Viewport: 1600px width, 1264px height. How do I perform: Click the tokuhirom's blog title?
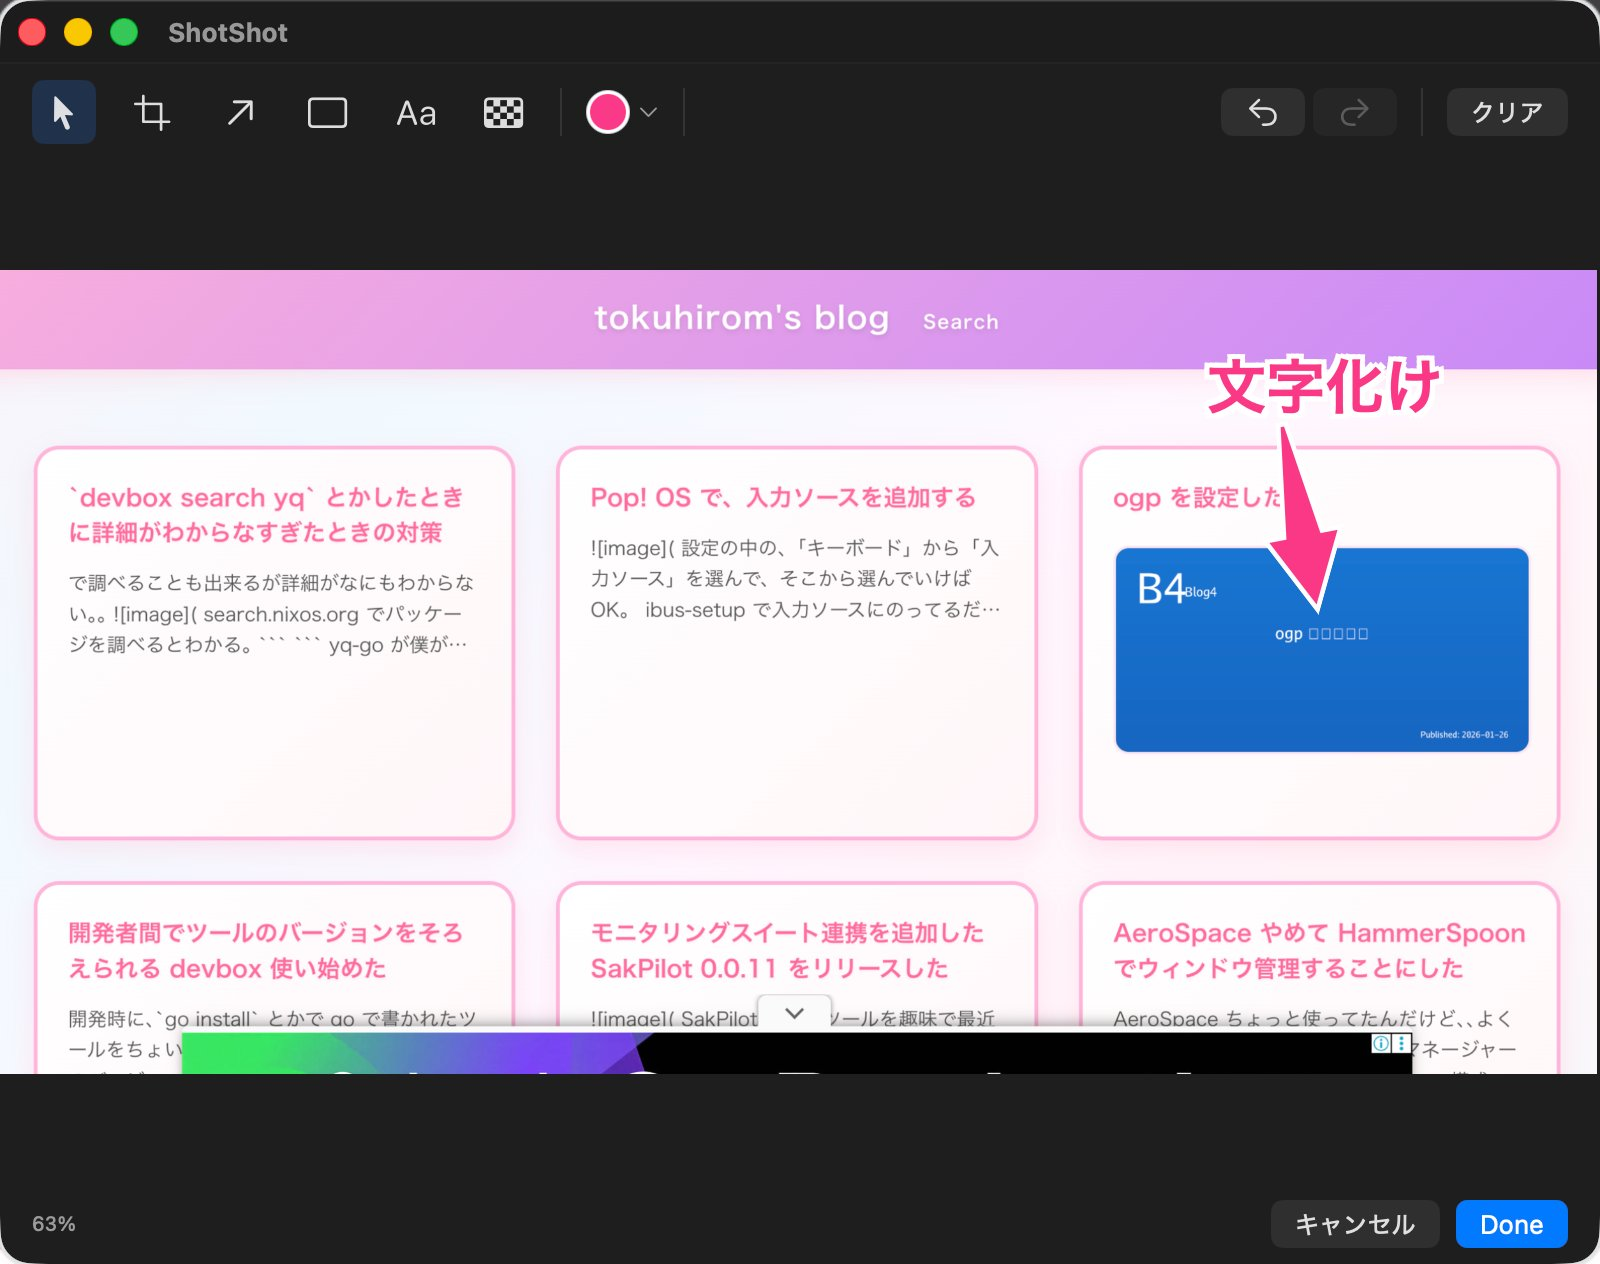click(x=741, y=318)
